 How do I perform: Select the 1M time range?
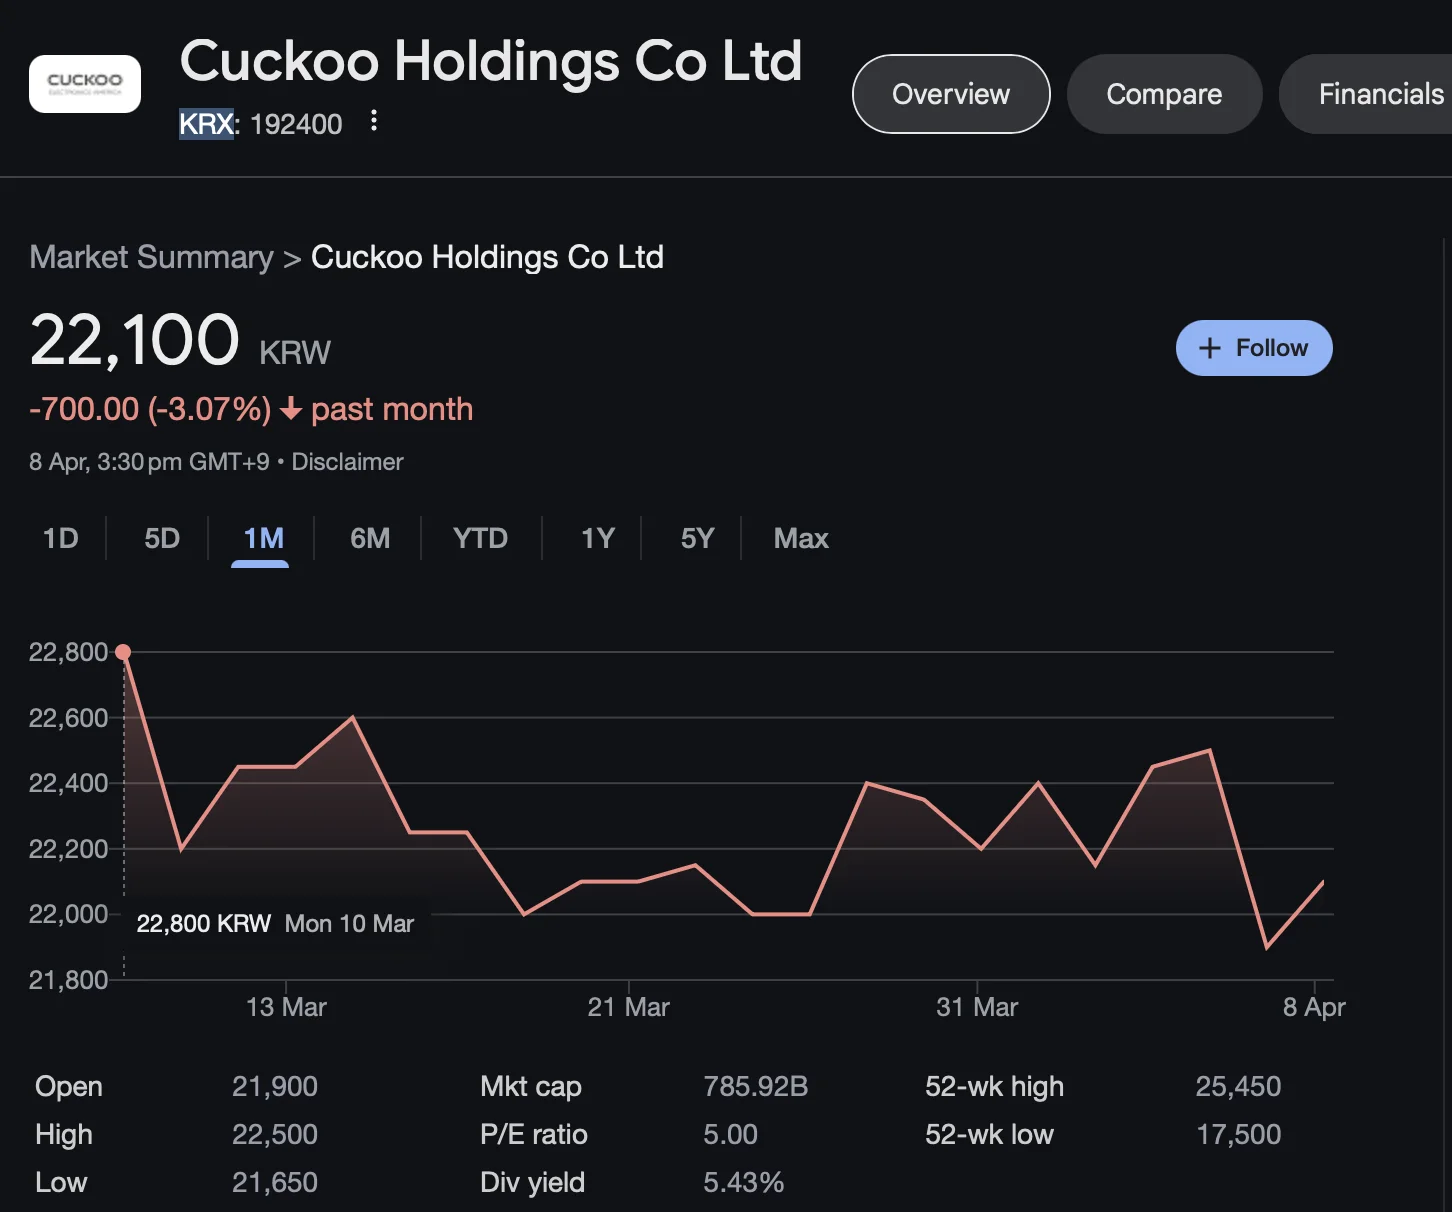(263, 539)
